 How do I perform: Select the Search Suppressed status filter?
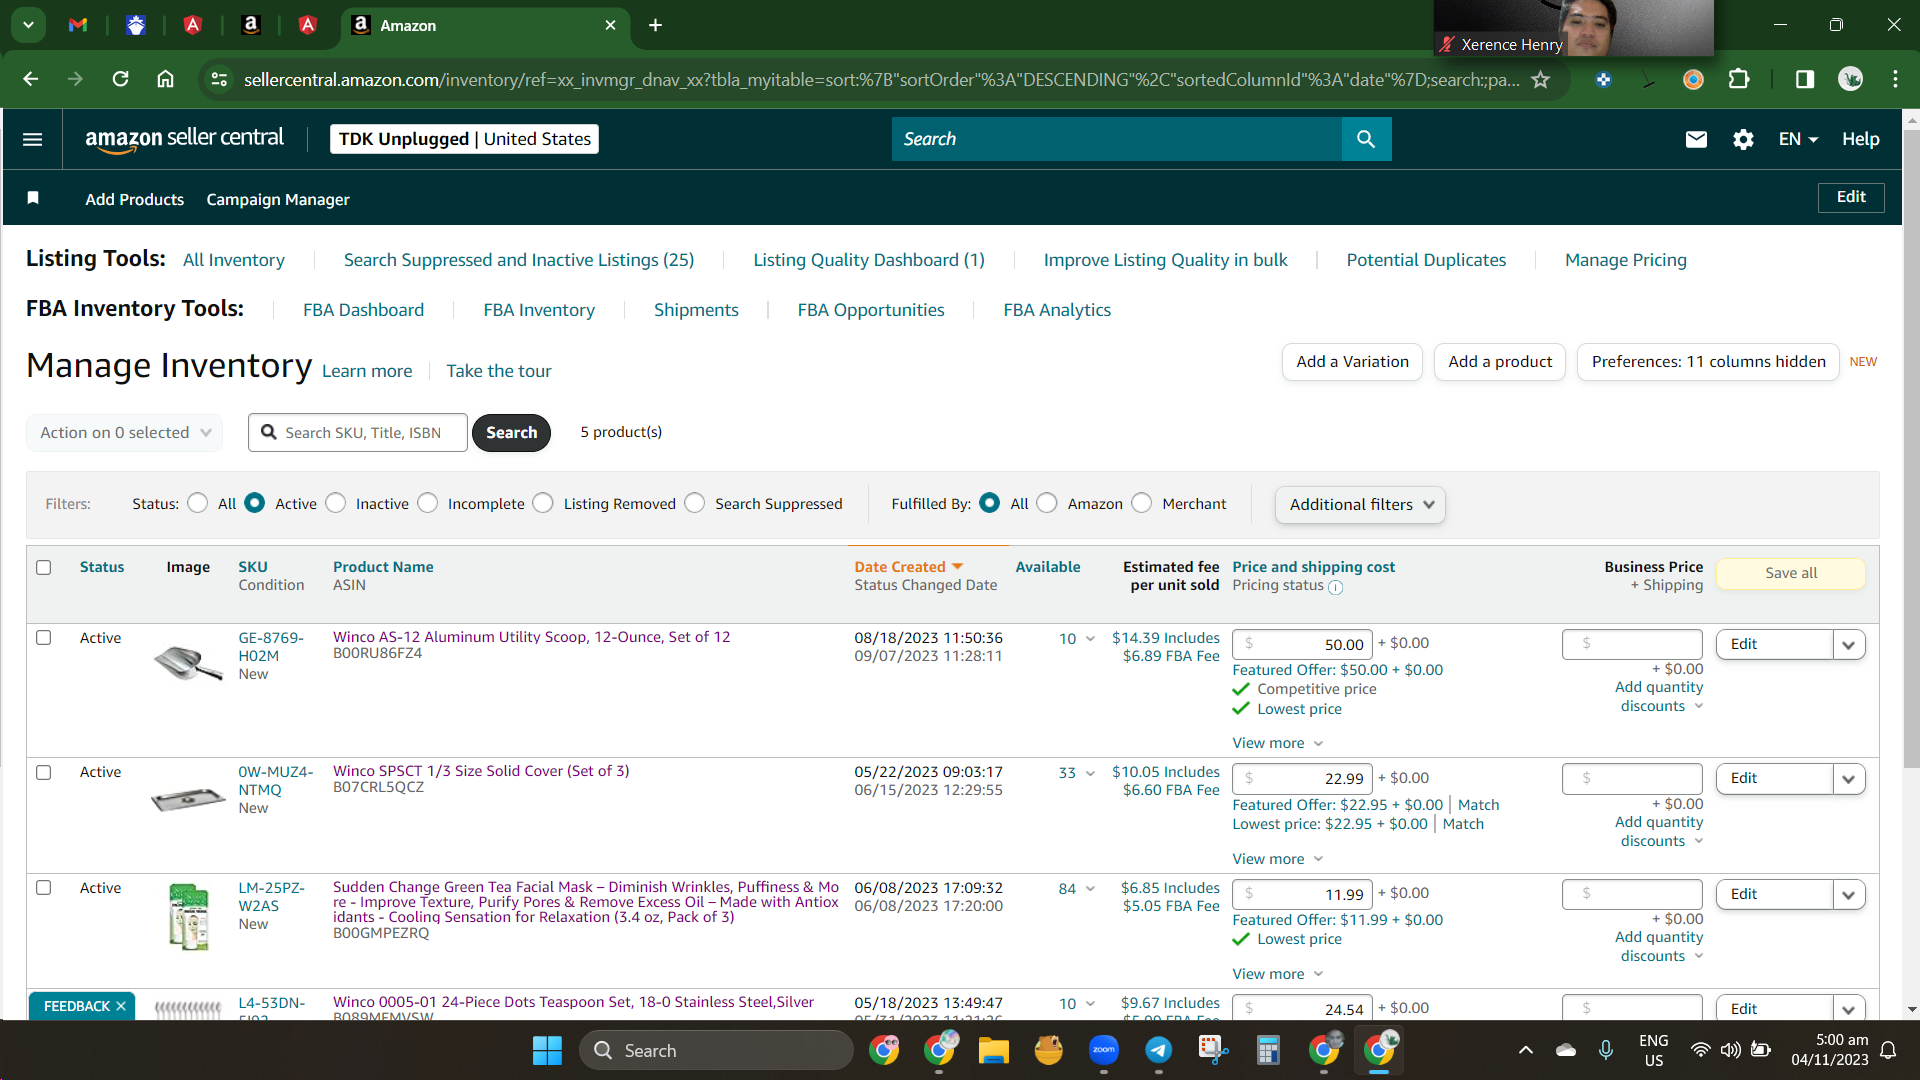tap(695, 503)
